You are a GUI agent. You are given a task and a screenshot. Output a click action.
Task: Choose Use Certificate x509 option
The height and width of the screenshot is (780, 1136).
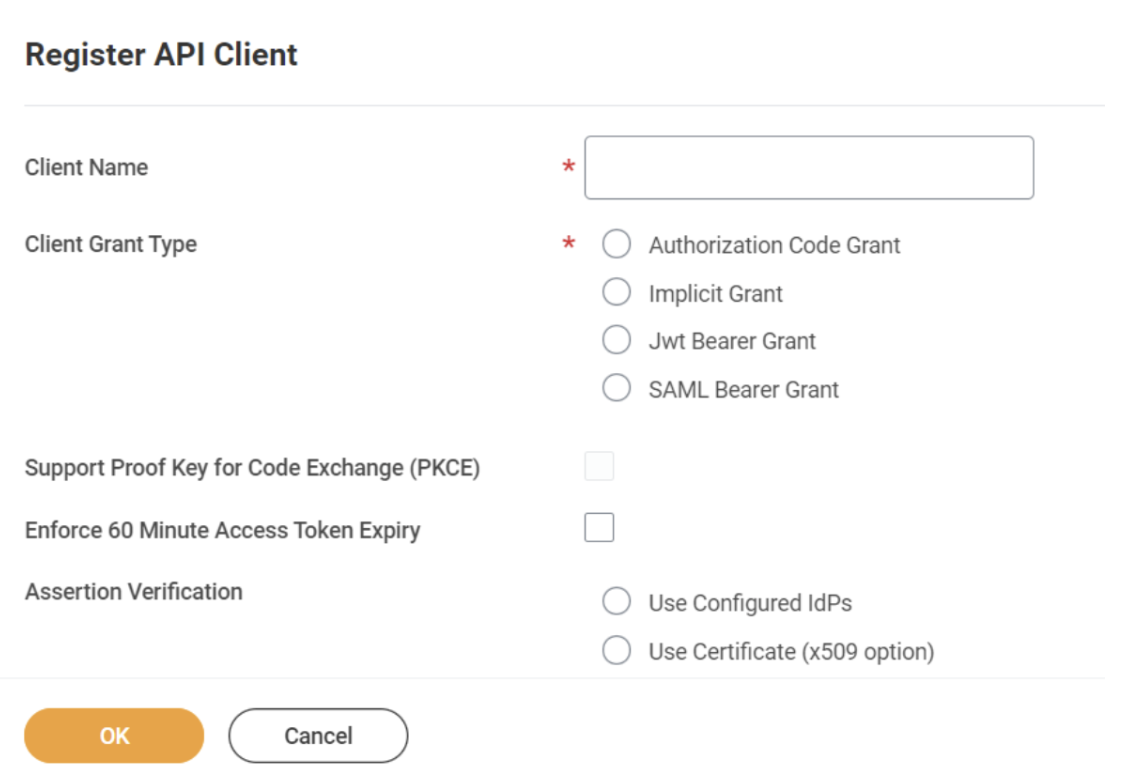pyautogui.click(x=616, y=650)
